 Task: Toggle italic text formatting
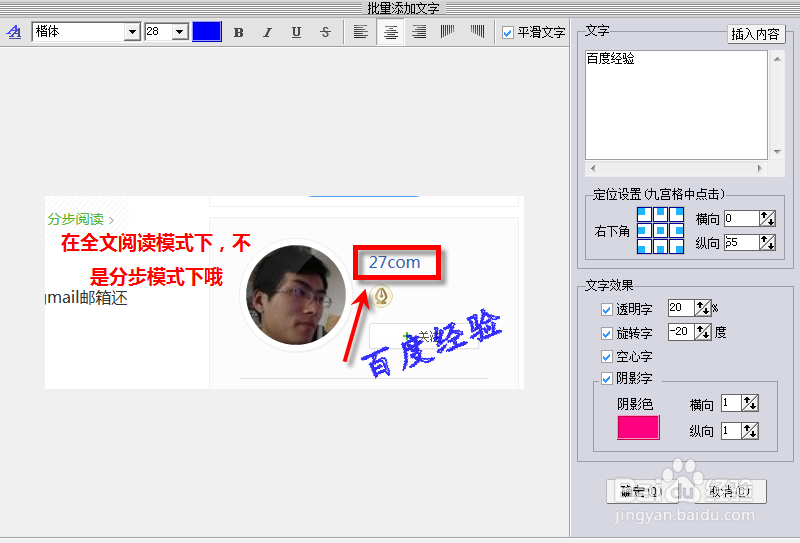[267, 33]
